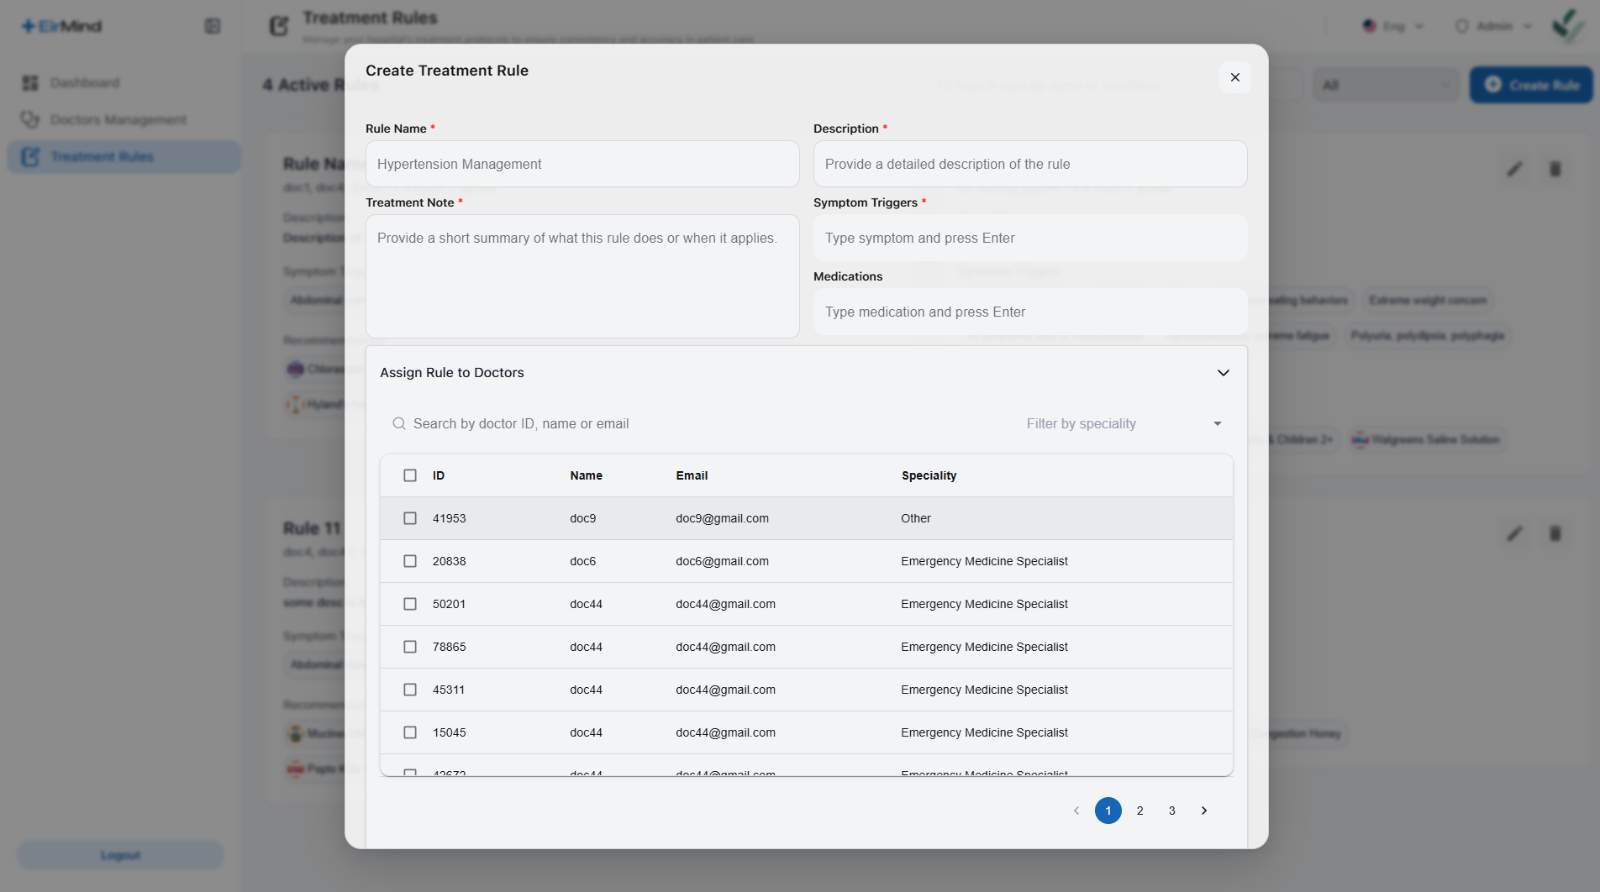
Task: Check the box for doctor ID 45311
Action: point(410,690)
